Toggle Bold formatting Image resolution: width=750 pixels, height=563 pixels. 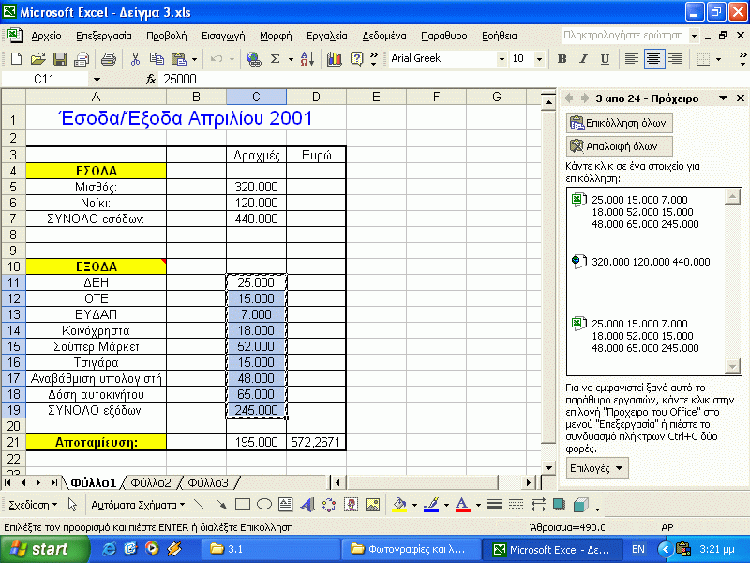click(562, 59)
